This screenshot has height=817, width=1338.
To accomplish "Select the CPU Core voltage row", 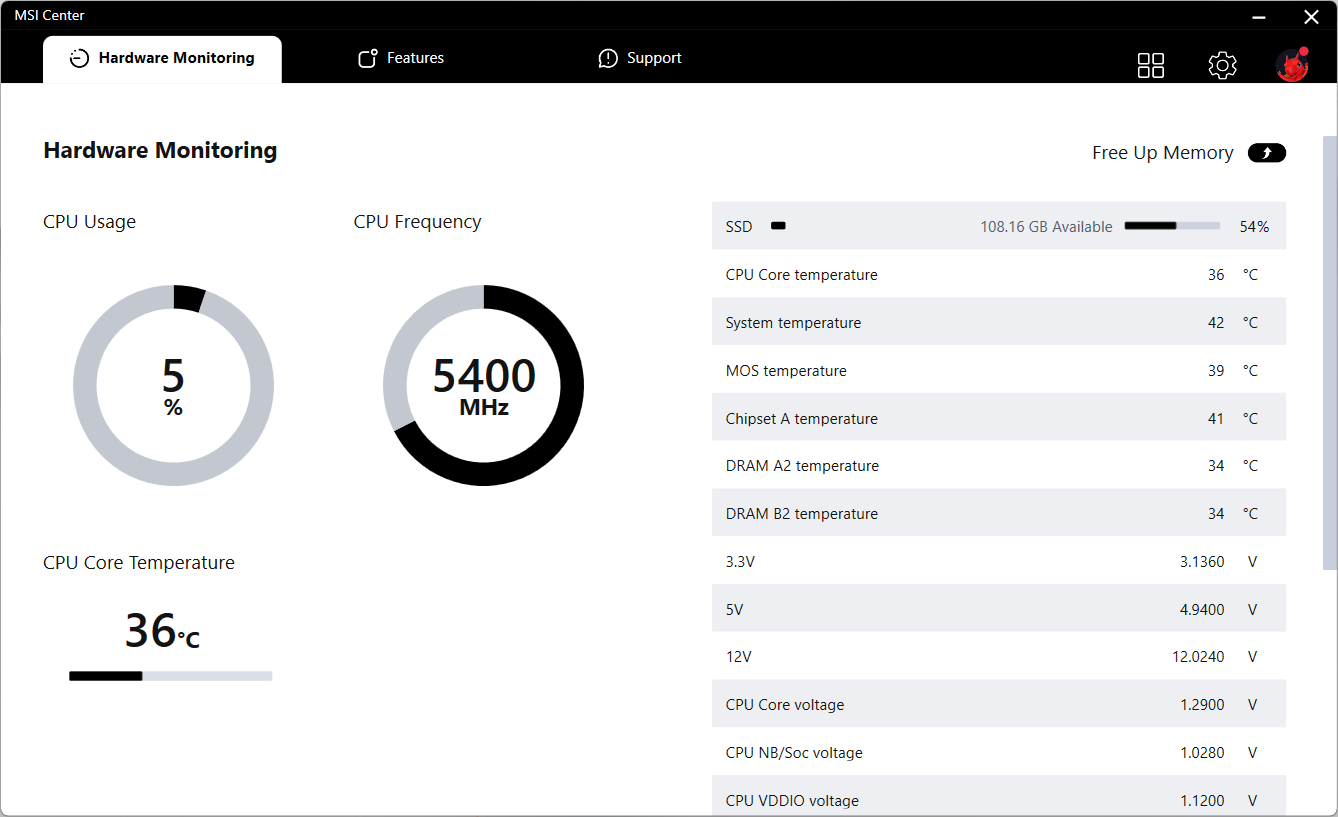I will click(x=998, y=705).
